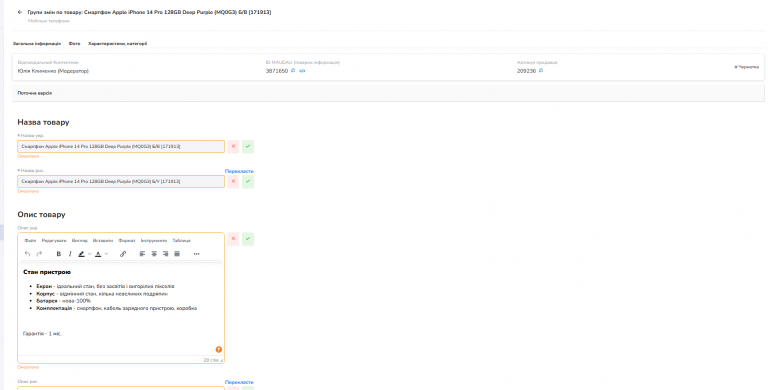Open the Редагувати editor menu

pos(54,241)
